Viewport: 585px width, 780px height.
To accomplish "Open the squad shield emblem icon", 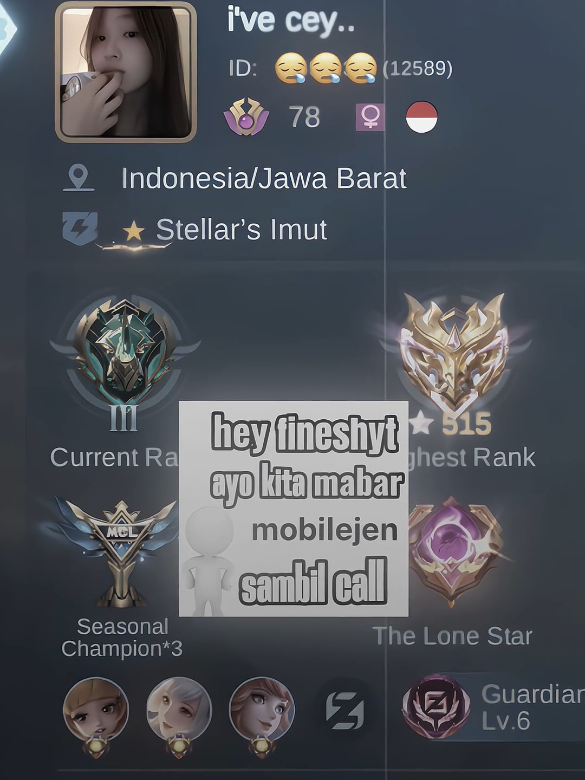I will point(80,228).
